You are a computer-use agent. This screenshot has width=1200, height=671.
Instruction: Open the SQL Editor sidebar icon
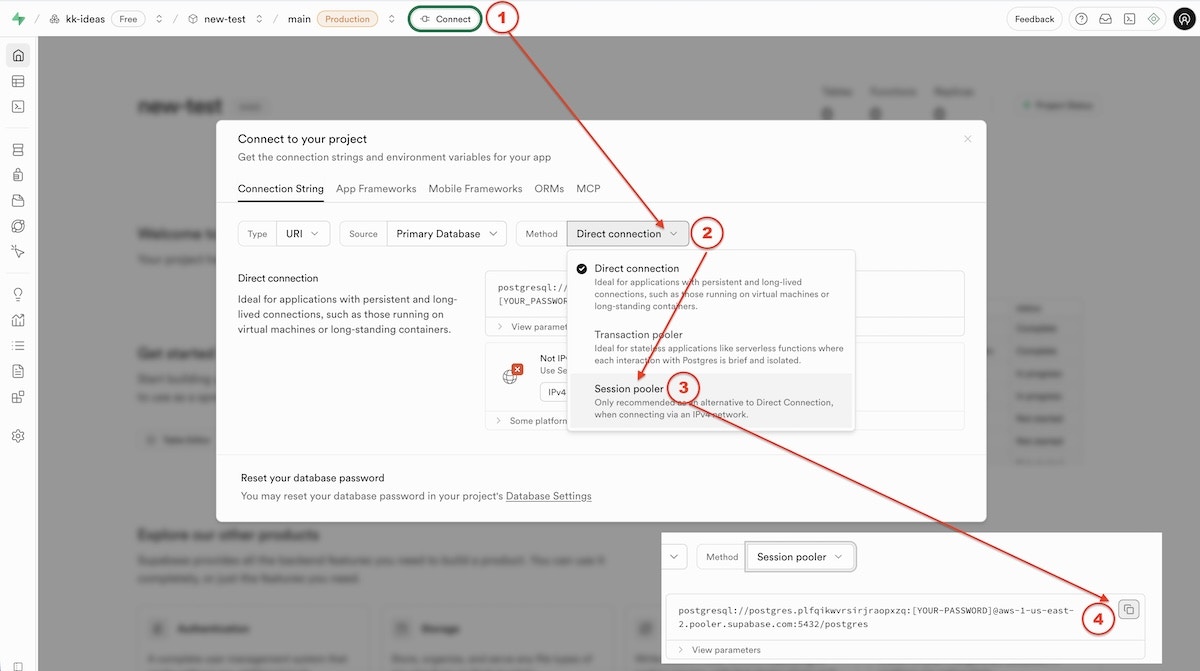click(x=18, y=106)
